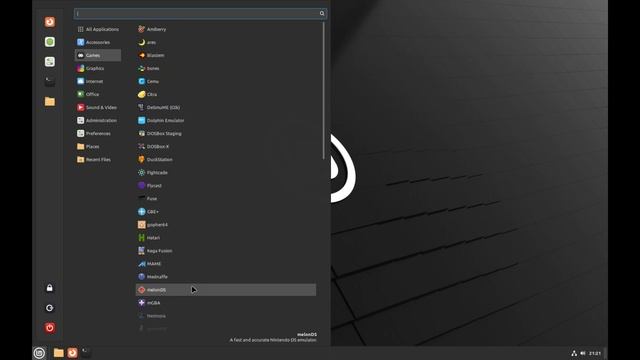This screenshot has width=640, height=360.
Task: Launch Flycast from Games
Action: [226, 186]
